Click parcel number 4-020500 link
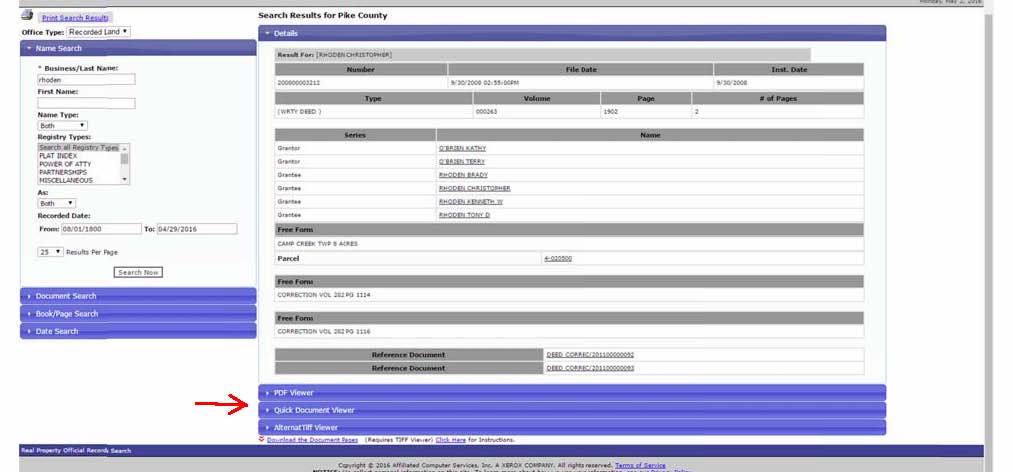Image resolution: width=1013 pixels, height=472 pixels. click(557, 258)
